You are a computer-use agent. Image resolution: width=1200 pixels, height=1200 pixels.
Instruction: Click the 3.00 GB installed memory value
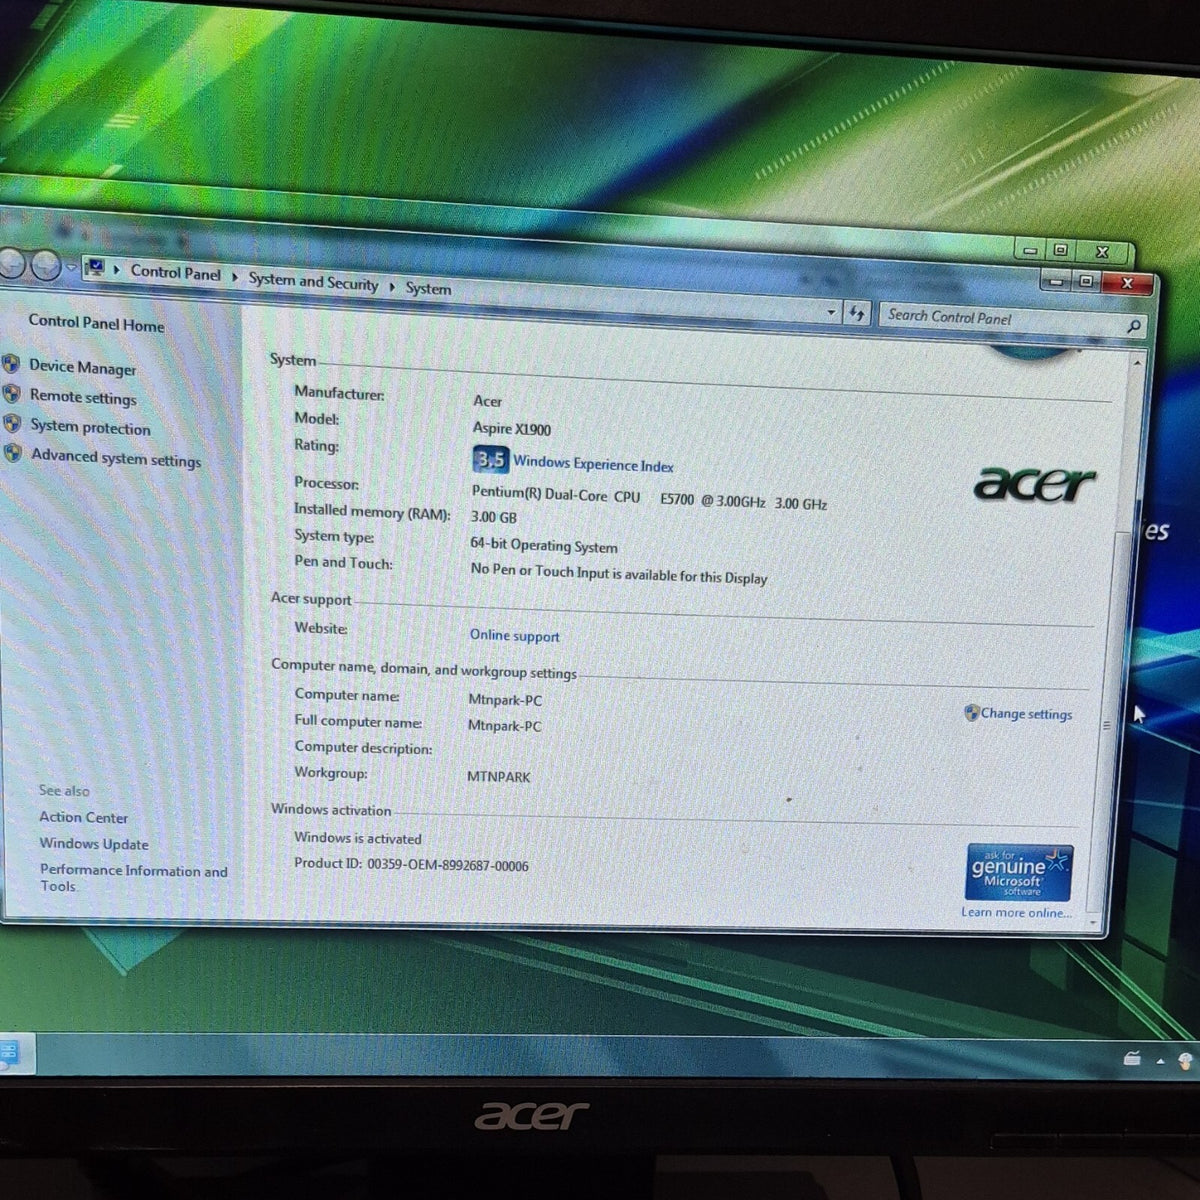click(x=494, y=517)
